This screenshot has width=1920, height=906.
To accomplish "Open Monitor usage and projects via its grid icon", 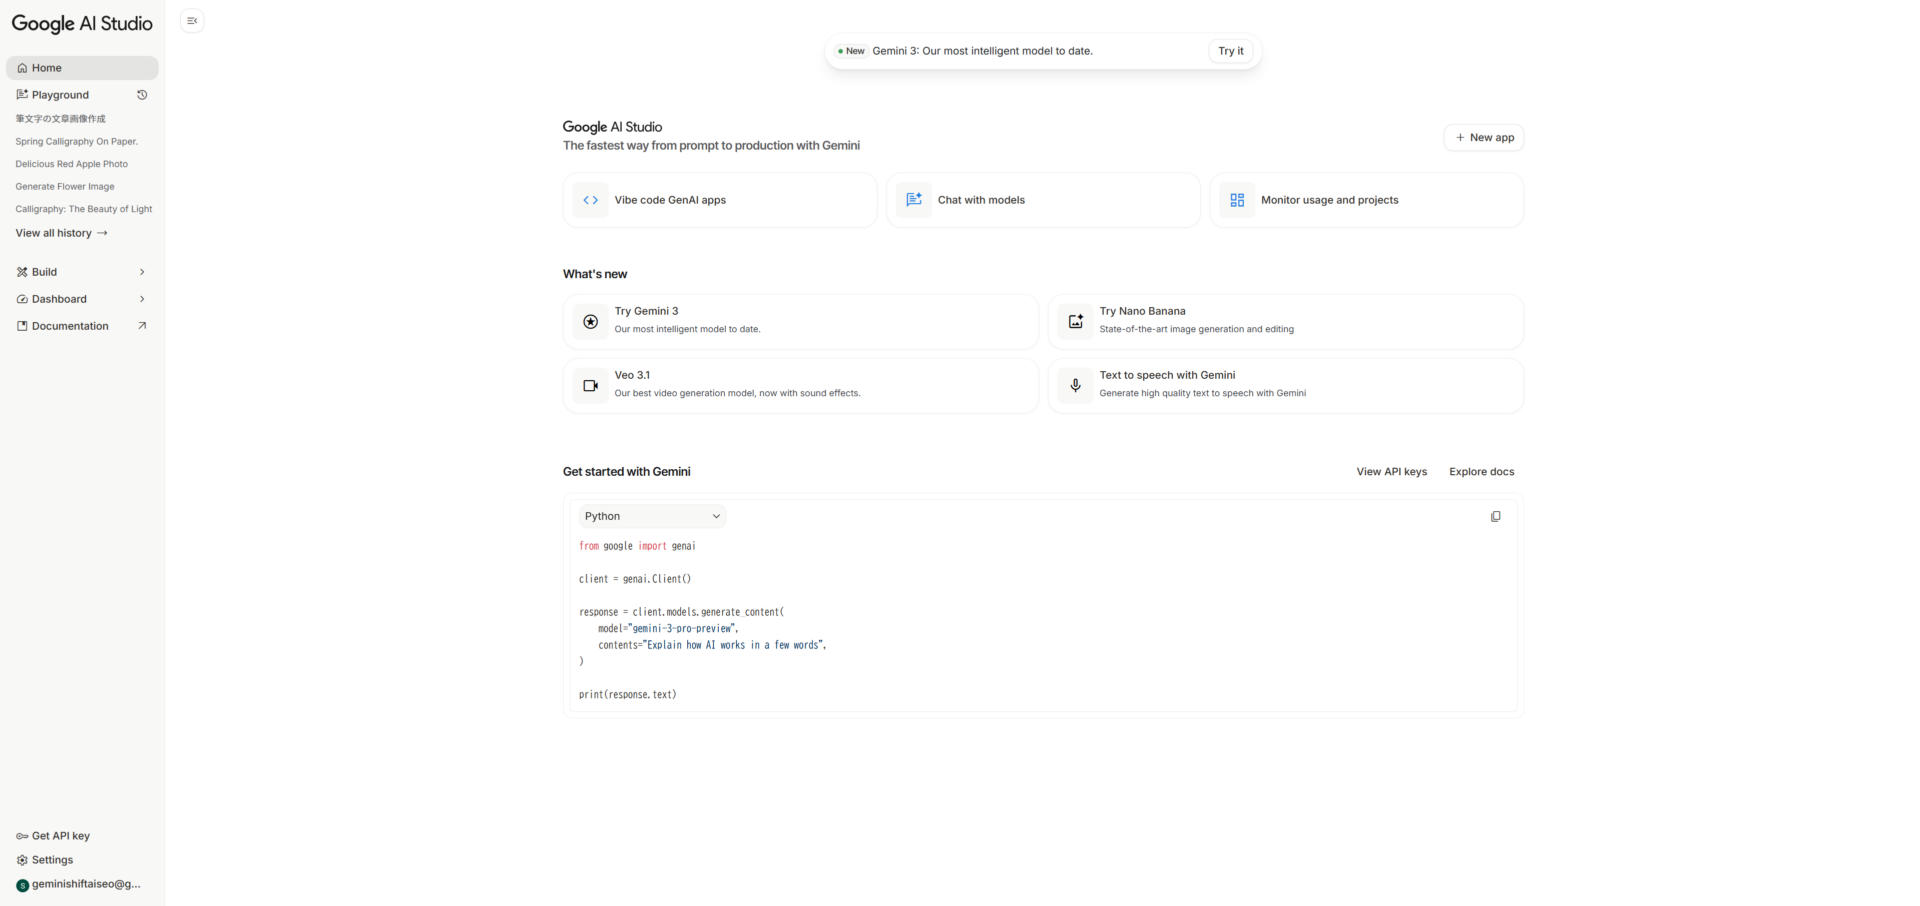I will 1237,199.
